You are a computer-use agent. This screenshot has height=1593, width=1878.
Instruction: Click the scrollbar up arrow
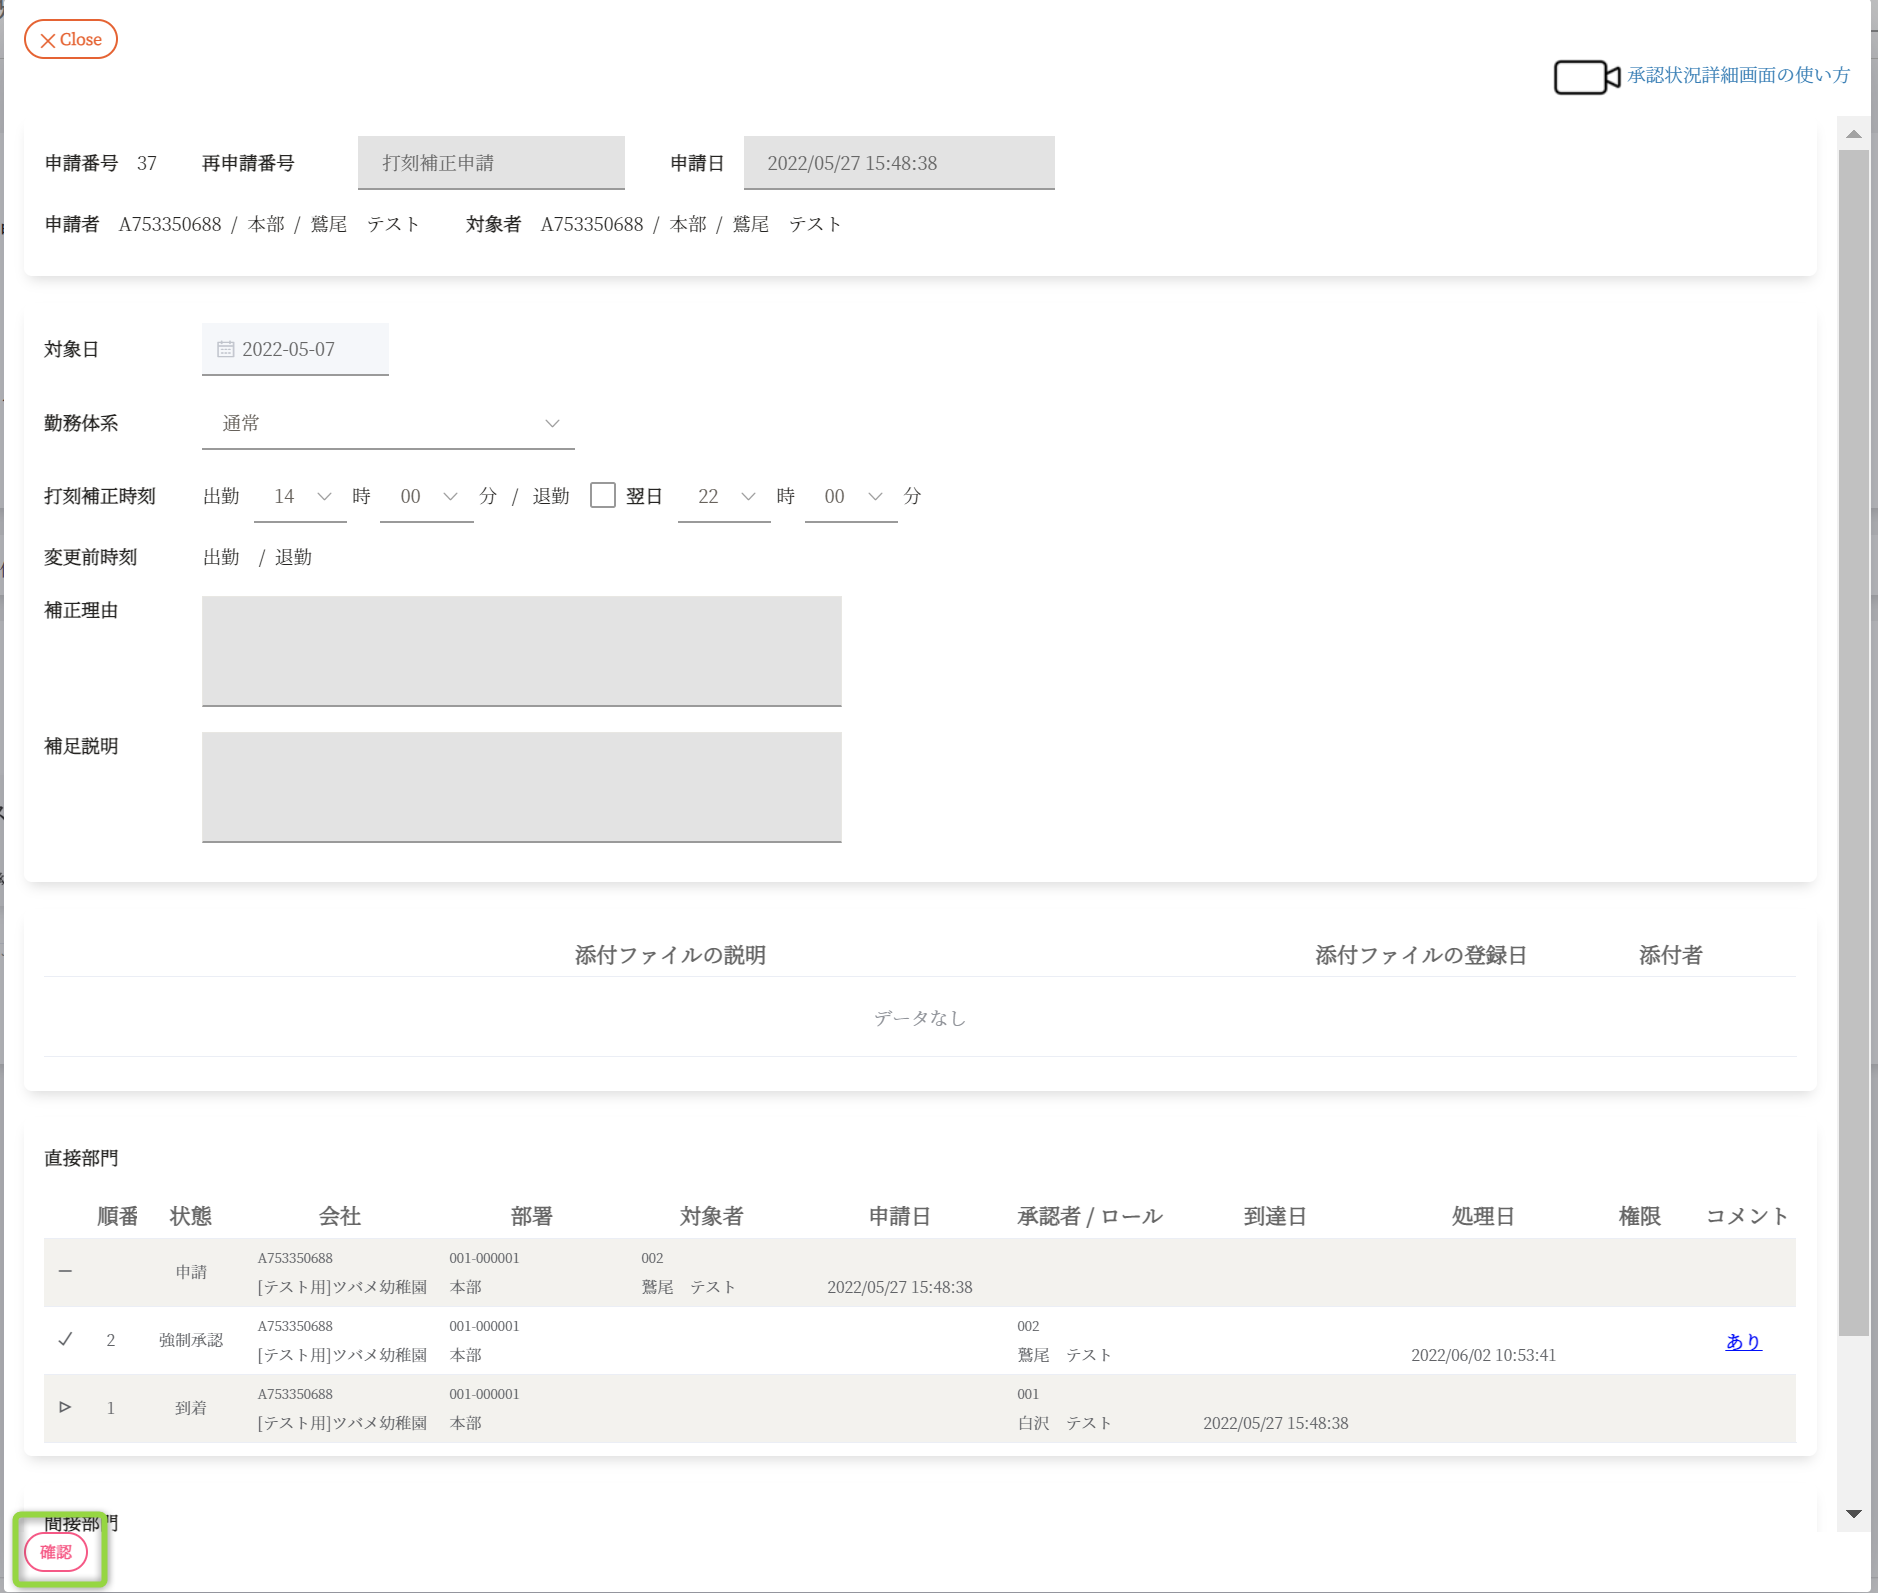pos(1853,134)
